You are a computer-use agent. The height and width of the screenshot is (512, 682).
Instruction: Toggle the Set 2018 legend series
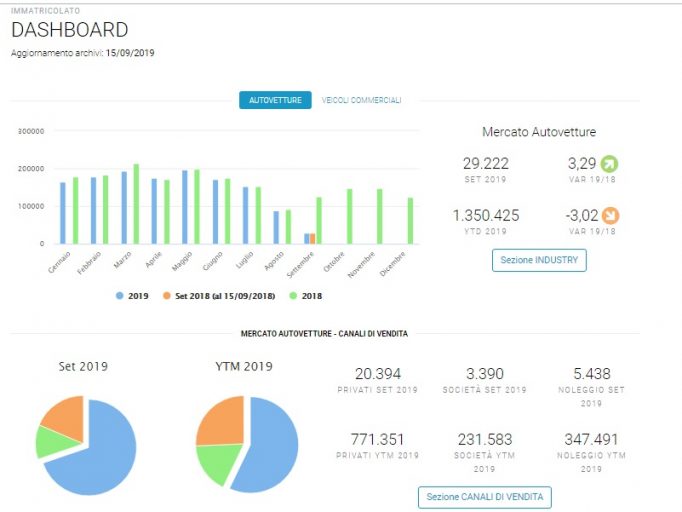[x=219, y=296]
